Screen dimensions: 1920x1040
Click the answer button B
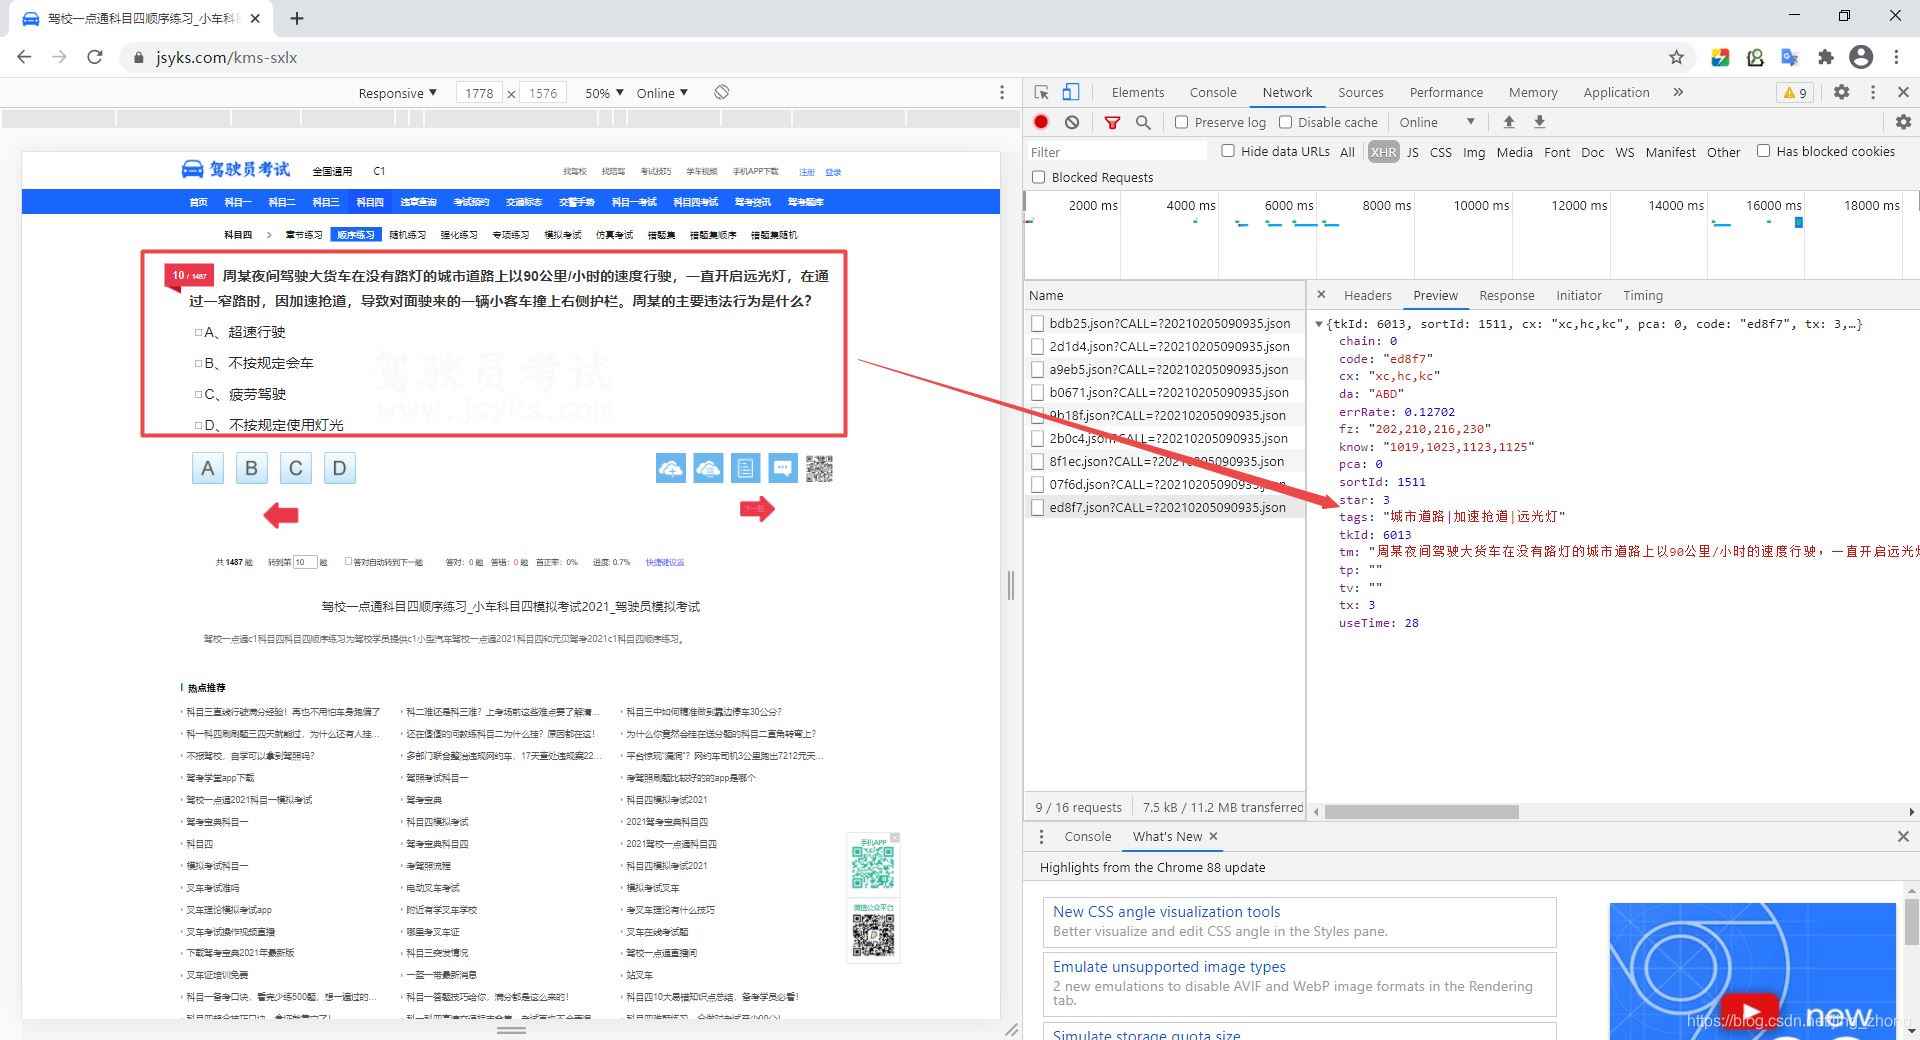tap(251, 468)
